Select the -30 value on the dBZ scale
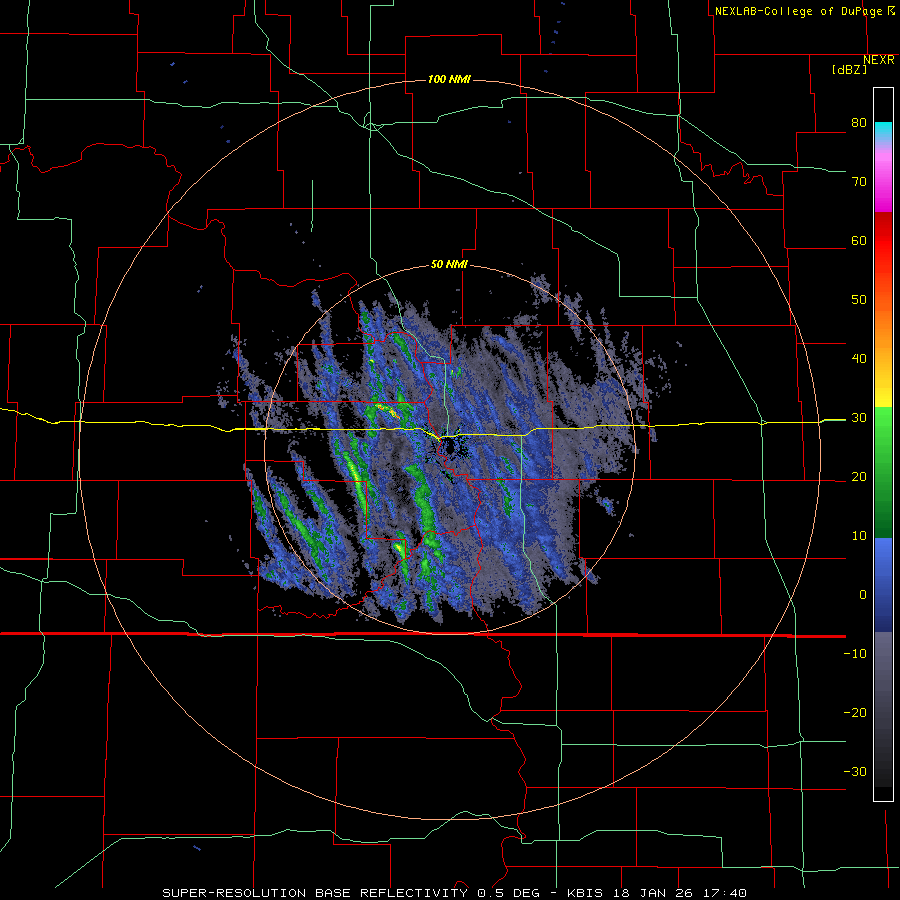This screenshot has width=900, height=900. 855,772
